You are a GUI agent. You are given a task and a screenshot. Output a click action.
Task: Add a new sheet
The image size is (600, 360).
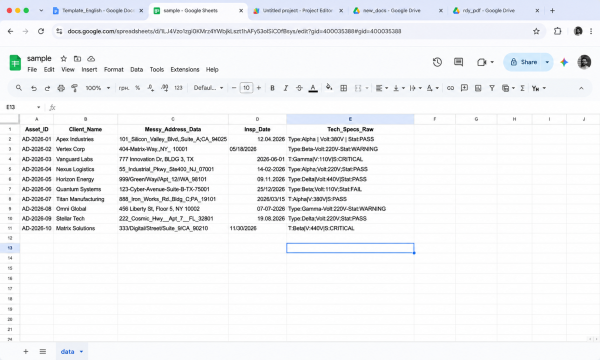pos(26,352)
